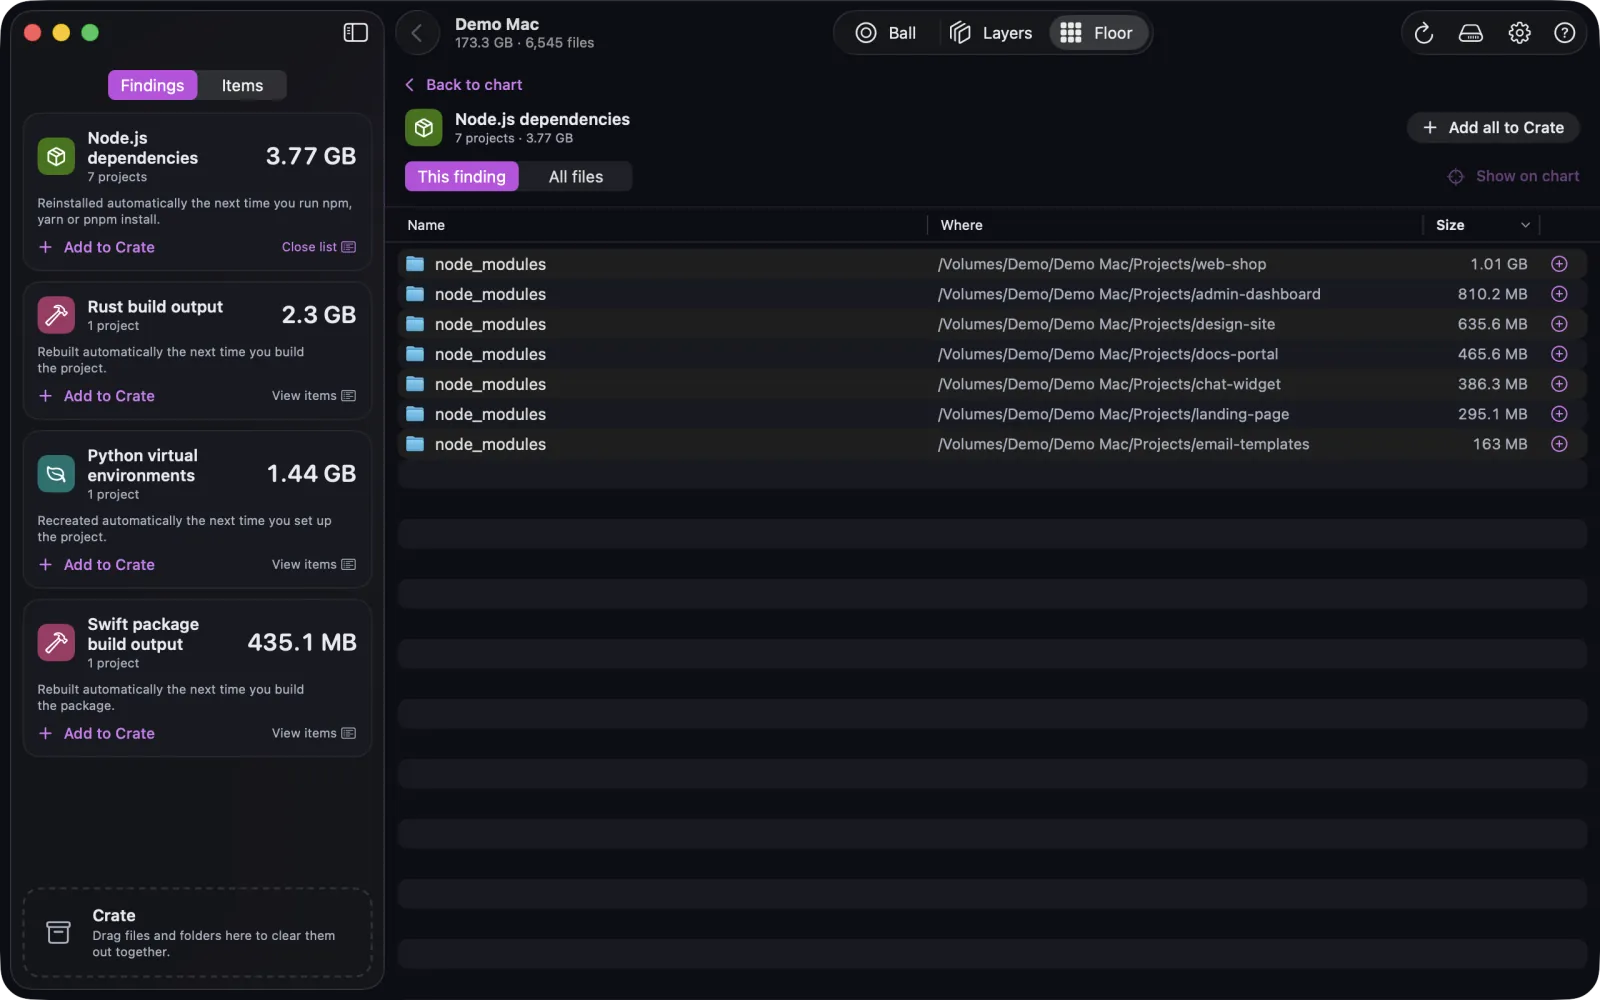Select the Projects/web-shop path cell
The image size is (1600, 1000).
click(x=1102, y=264)
